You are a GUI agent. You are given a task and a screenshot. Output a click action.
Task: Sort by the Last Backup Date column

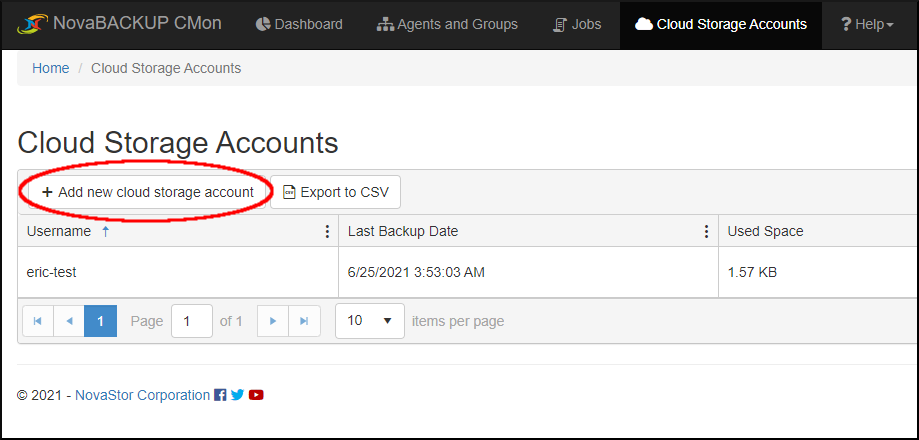403,231
